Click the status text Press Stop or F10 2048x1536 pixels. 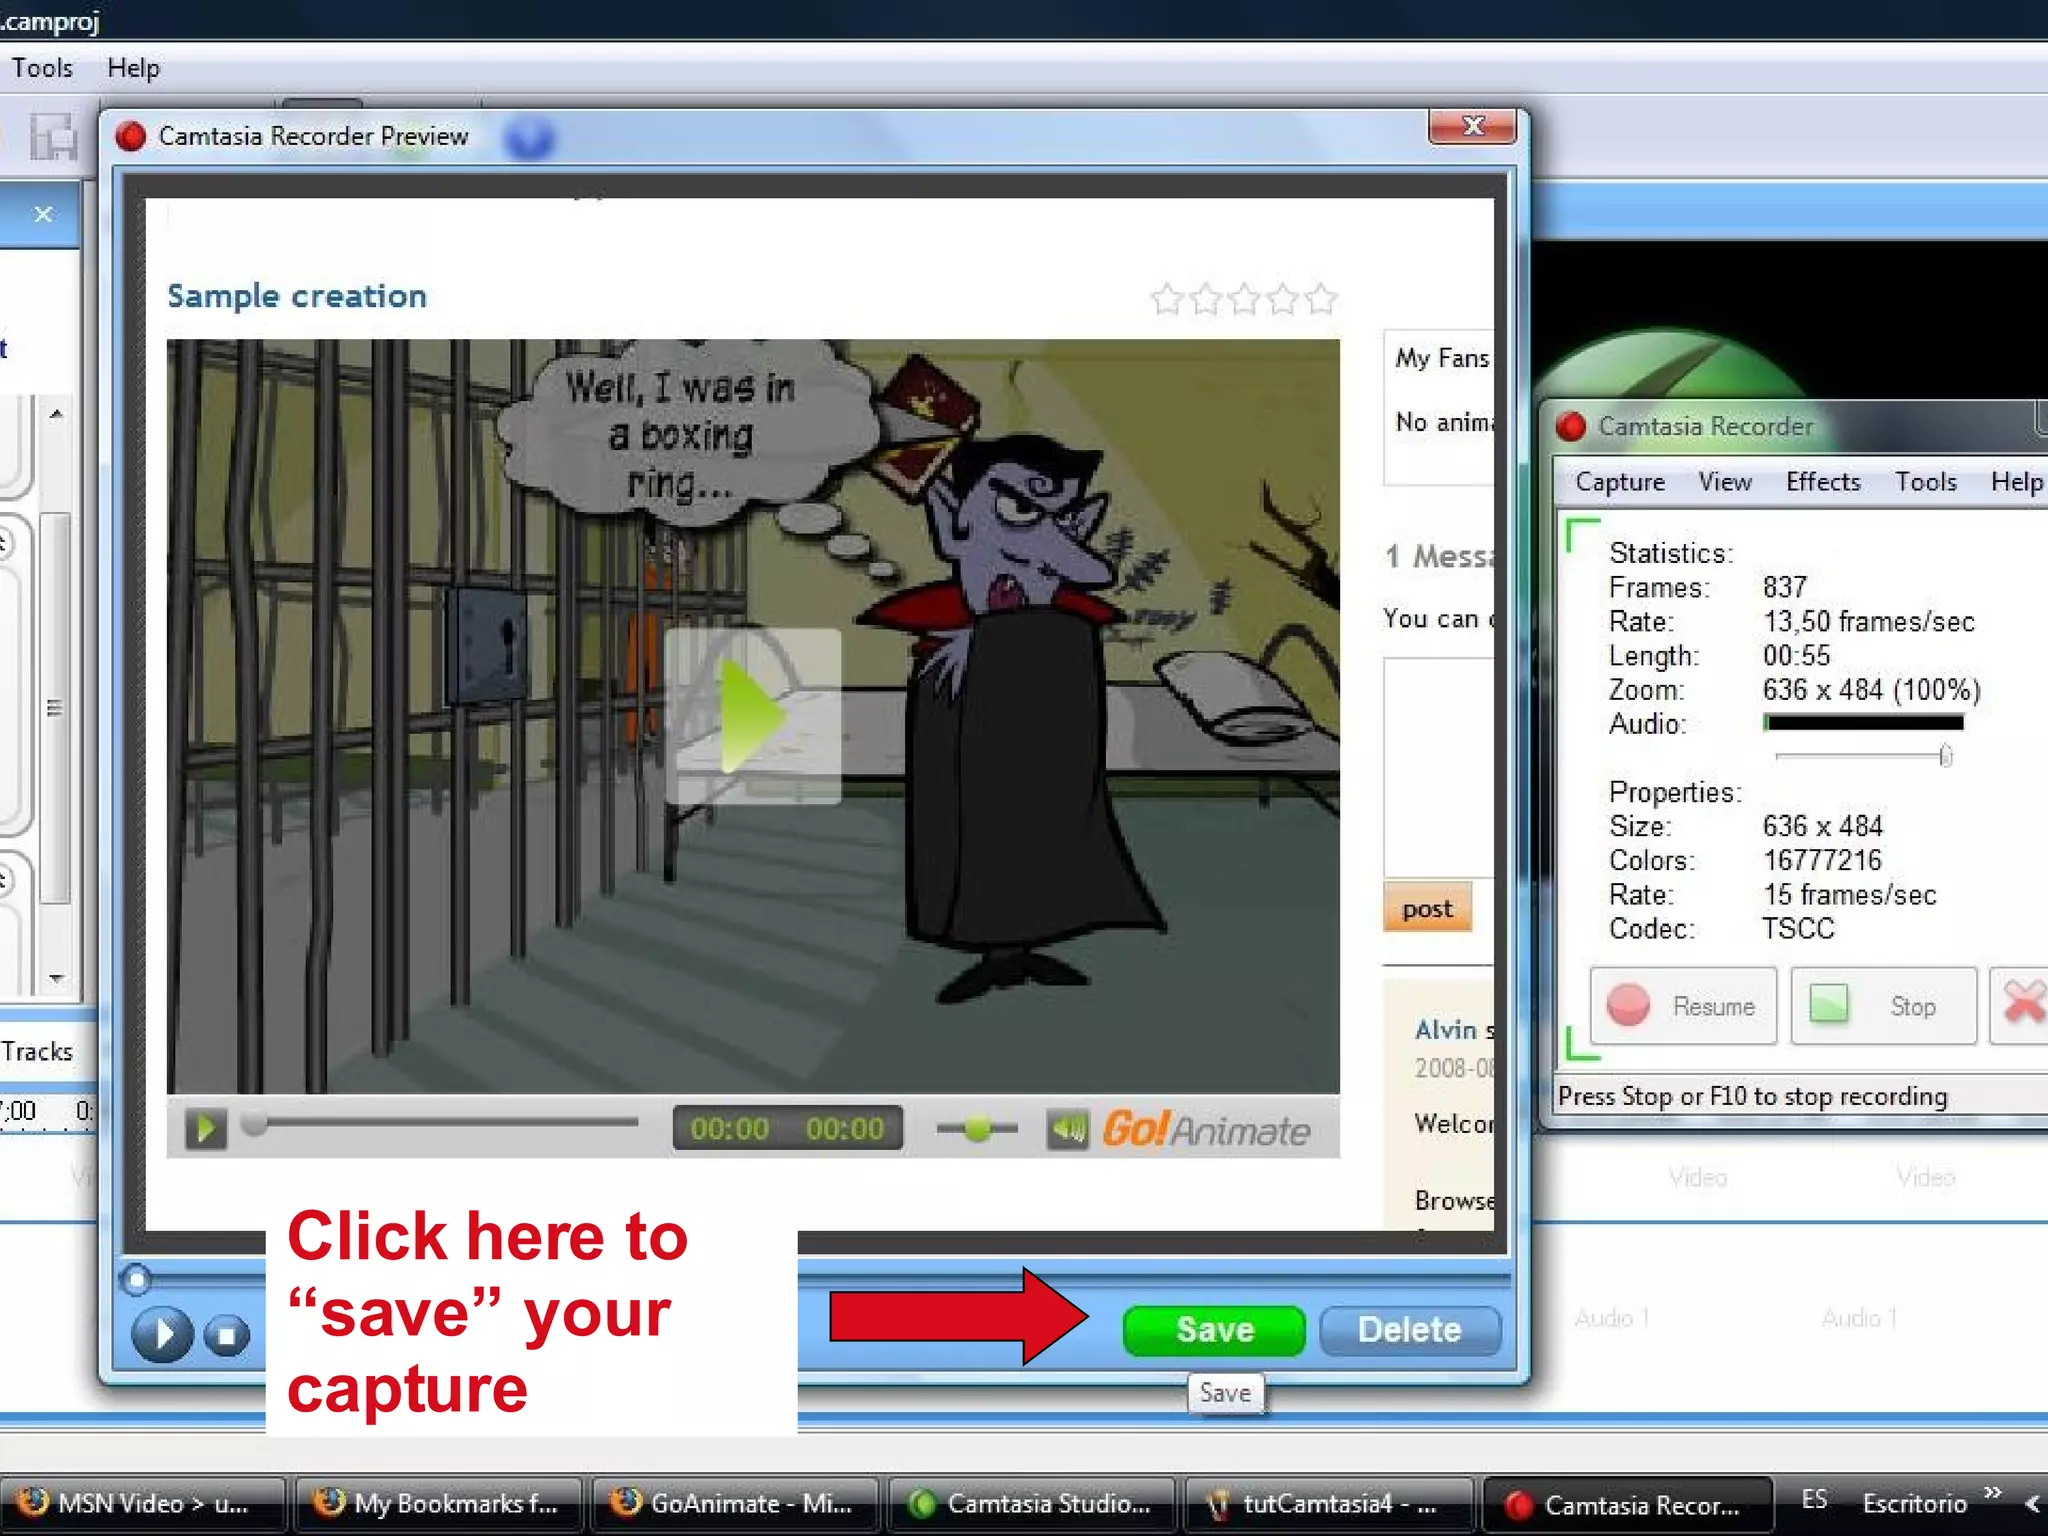click(1753, 1097)
